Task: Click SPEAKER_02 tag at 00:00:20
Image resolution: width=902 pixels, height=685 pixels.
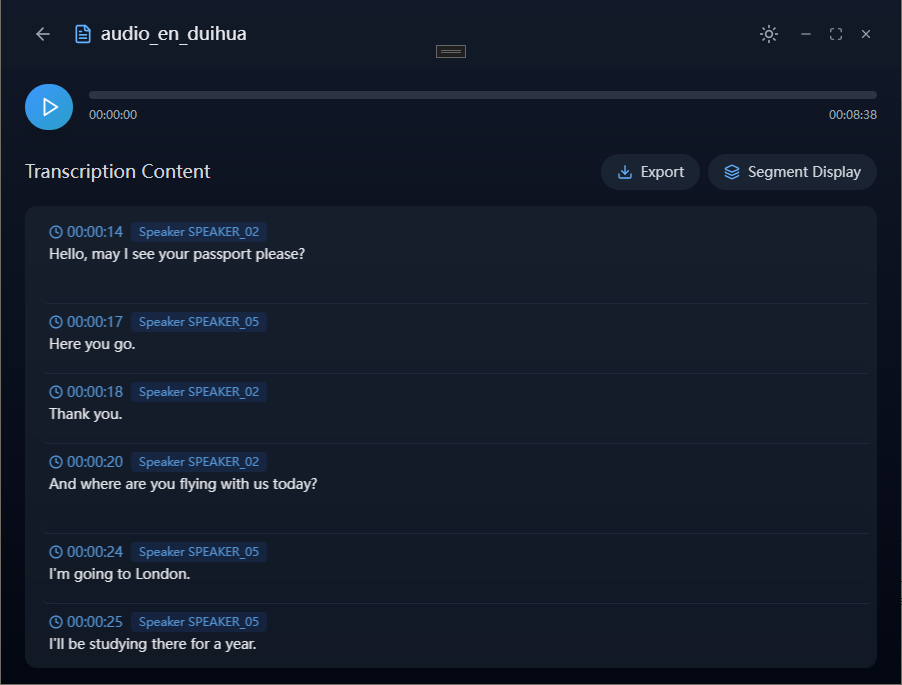Action: [x=199, y=462]
